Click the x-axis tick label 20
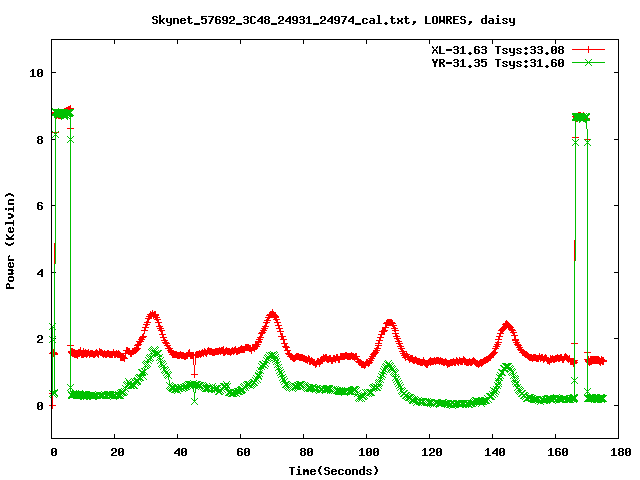640x480 pixels. 117,452
